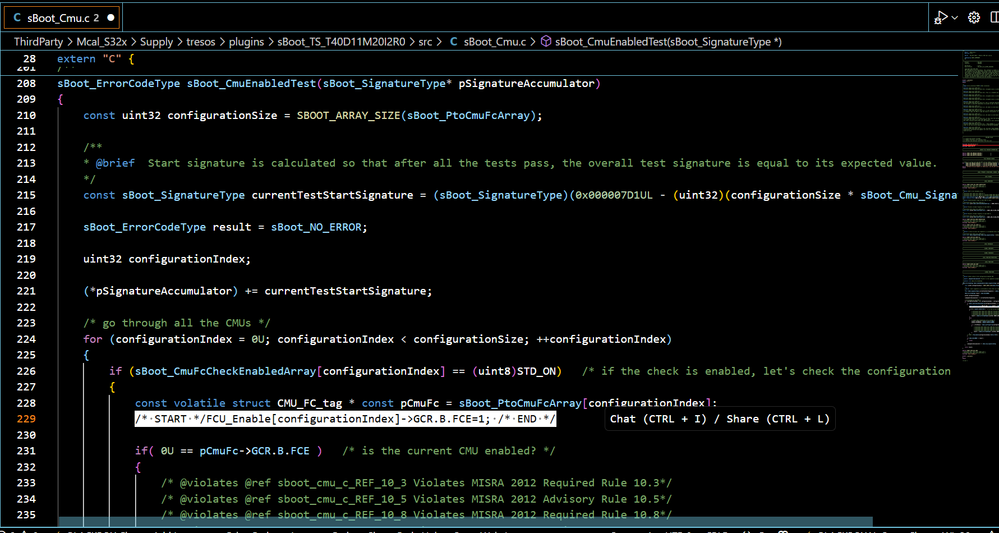999x533 pixels.
Task: Click the C file icon in the editor tab
Action: (17, 18)
